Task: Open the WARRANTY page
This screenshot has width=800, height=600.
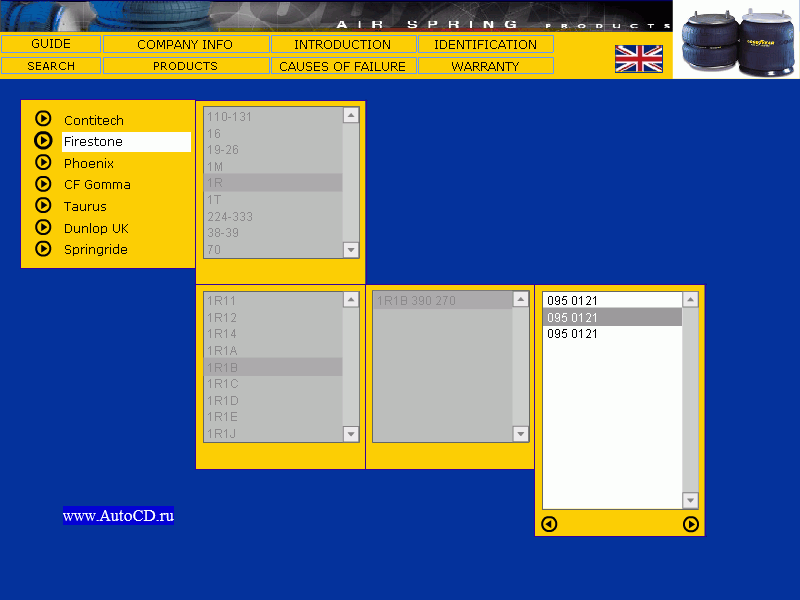Action: click(486, 66)
